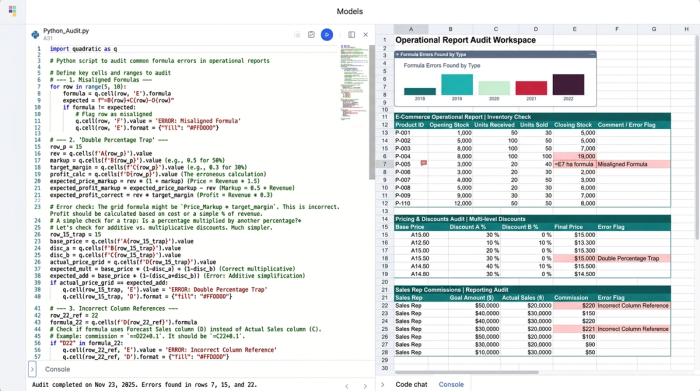The height and width of the screenshot is (391, 700).
Task: Select the $50 Commission cell in last row
Action: pos(575,353)
